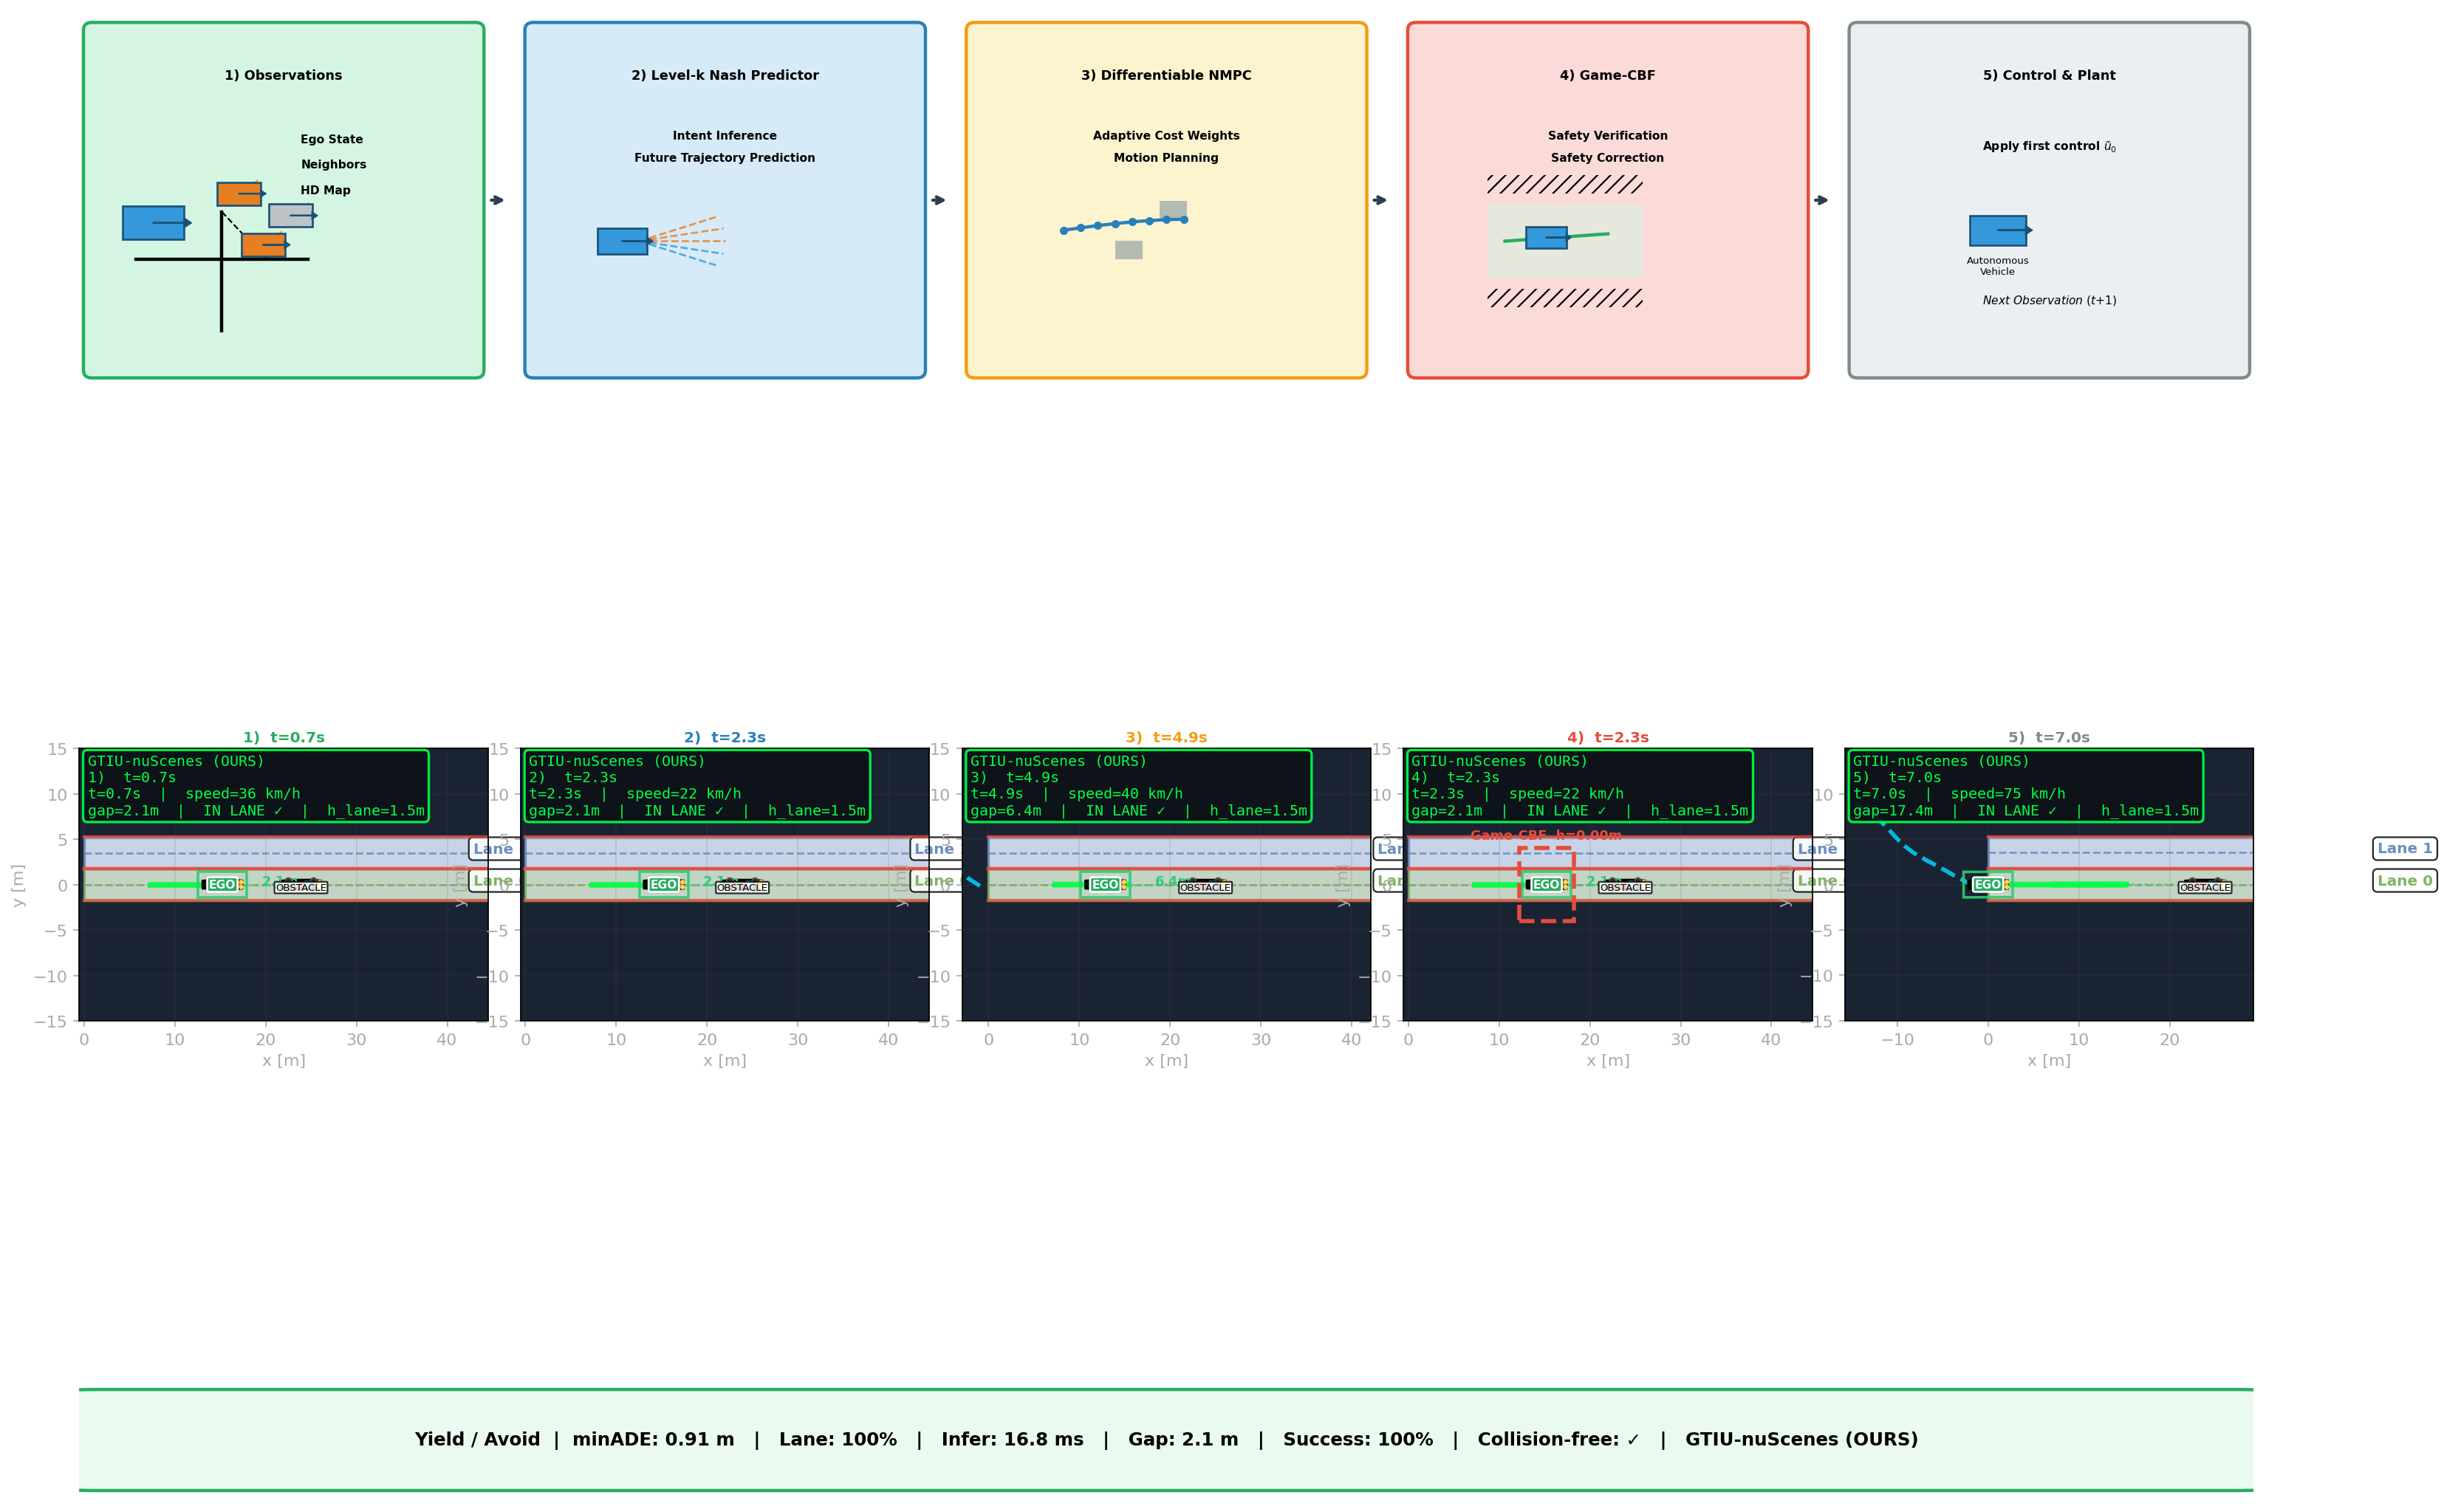Click the EGO marker in the 3) t=4.9s plot

coord(1105,884)
